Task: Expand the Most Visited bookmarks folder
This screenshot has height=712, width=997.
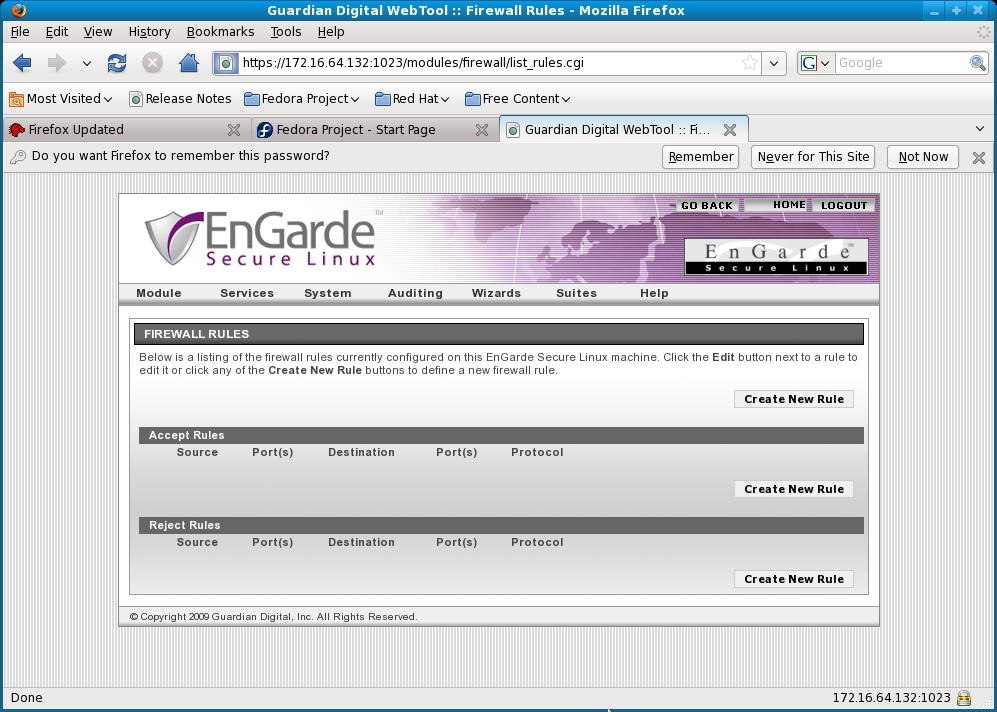Action: (x=61, y=99)
